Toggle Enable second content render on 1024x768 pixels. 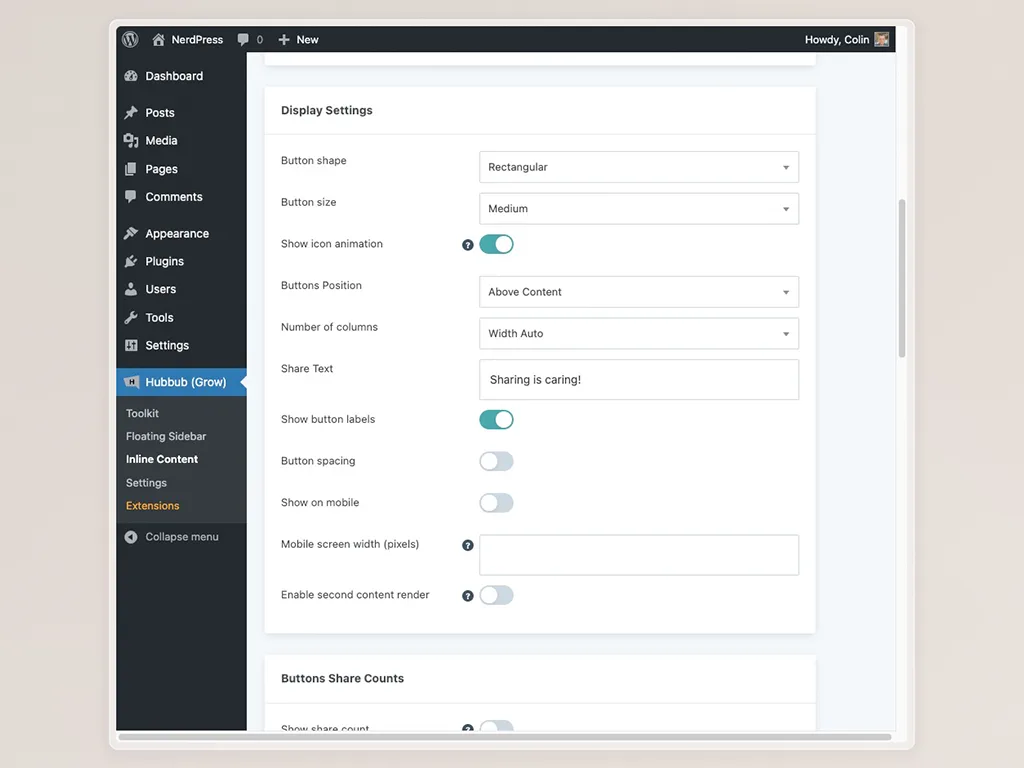click(496, 595)
